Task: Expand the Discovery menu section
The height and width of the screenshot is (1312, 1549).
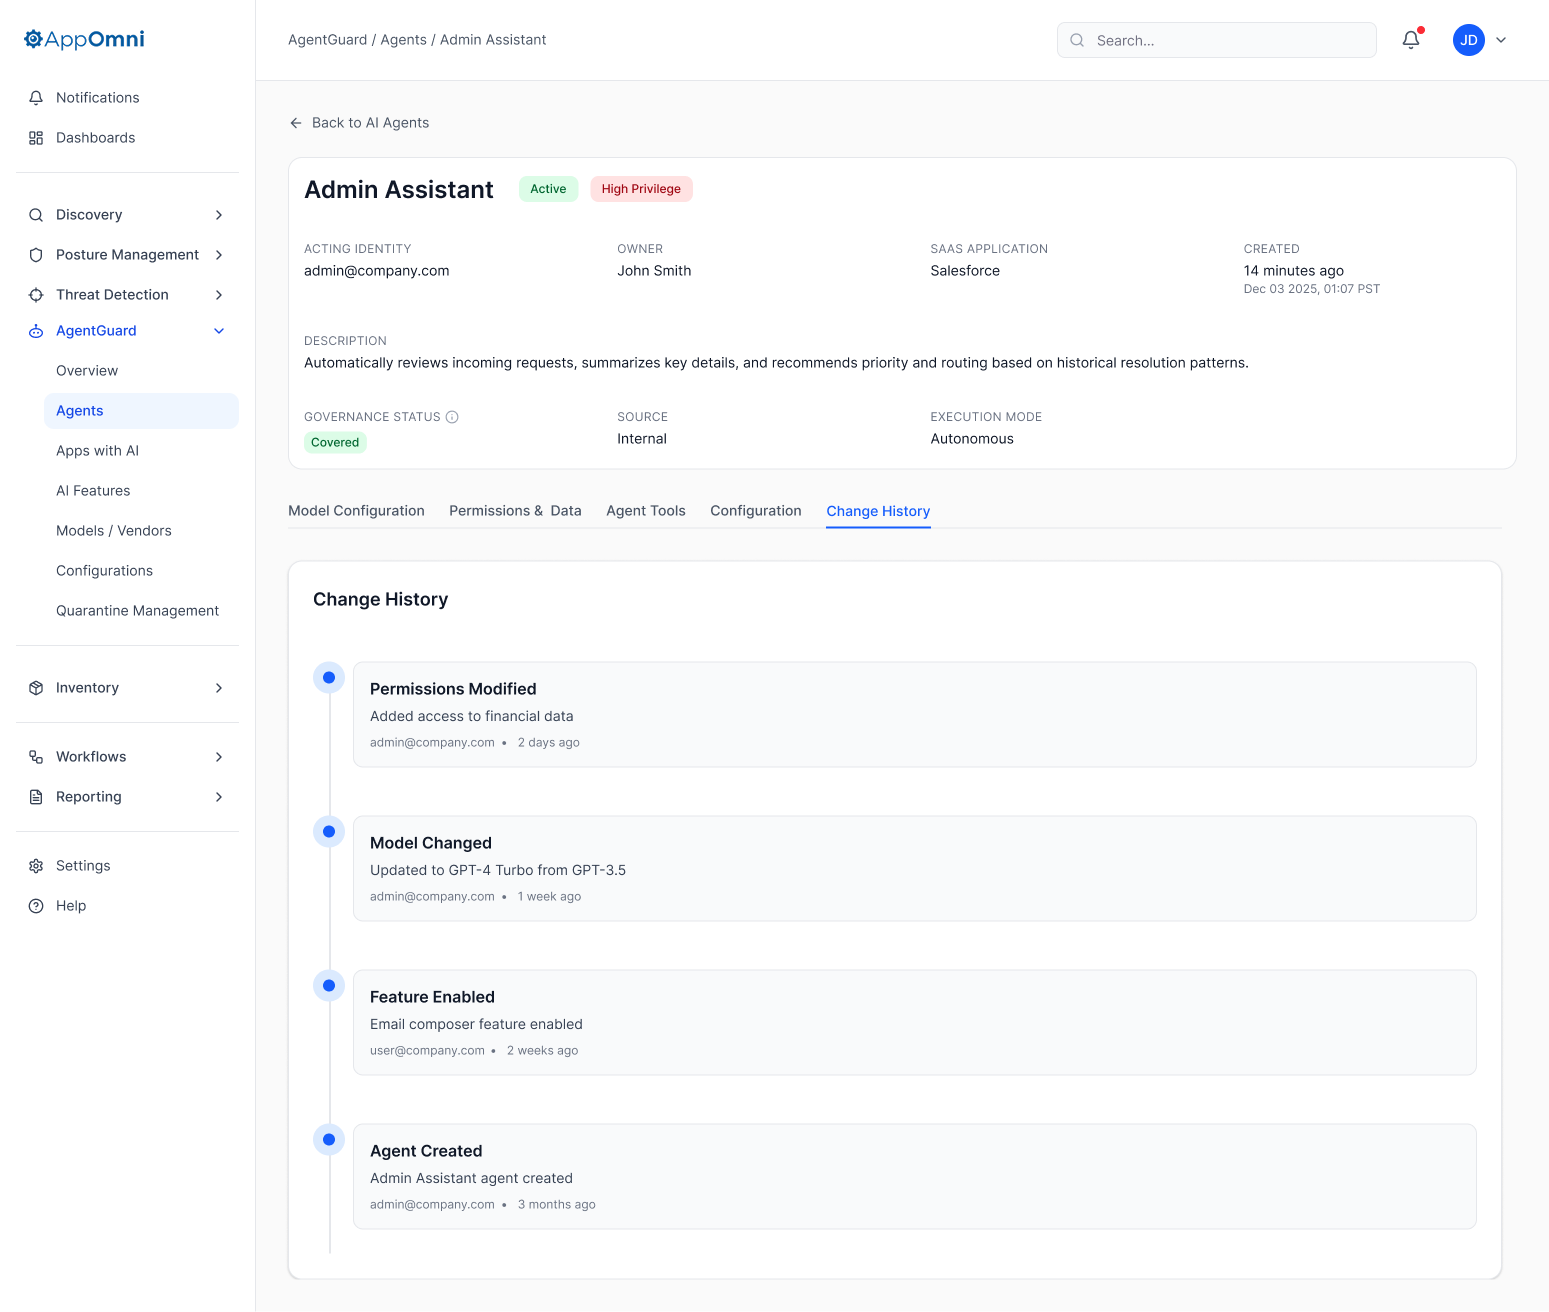Action: 218,215
